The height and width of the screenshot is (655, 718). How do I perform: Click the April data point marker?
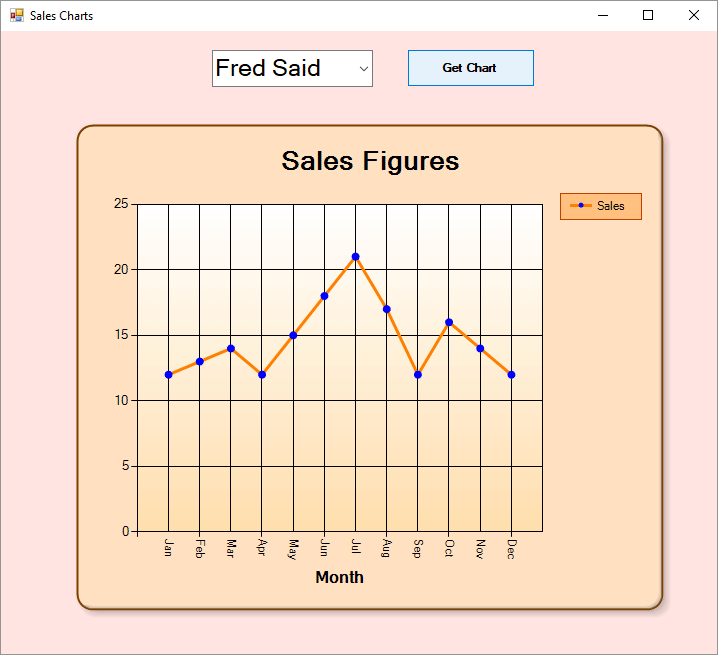click(262, 375)
